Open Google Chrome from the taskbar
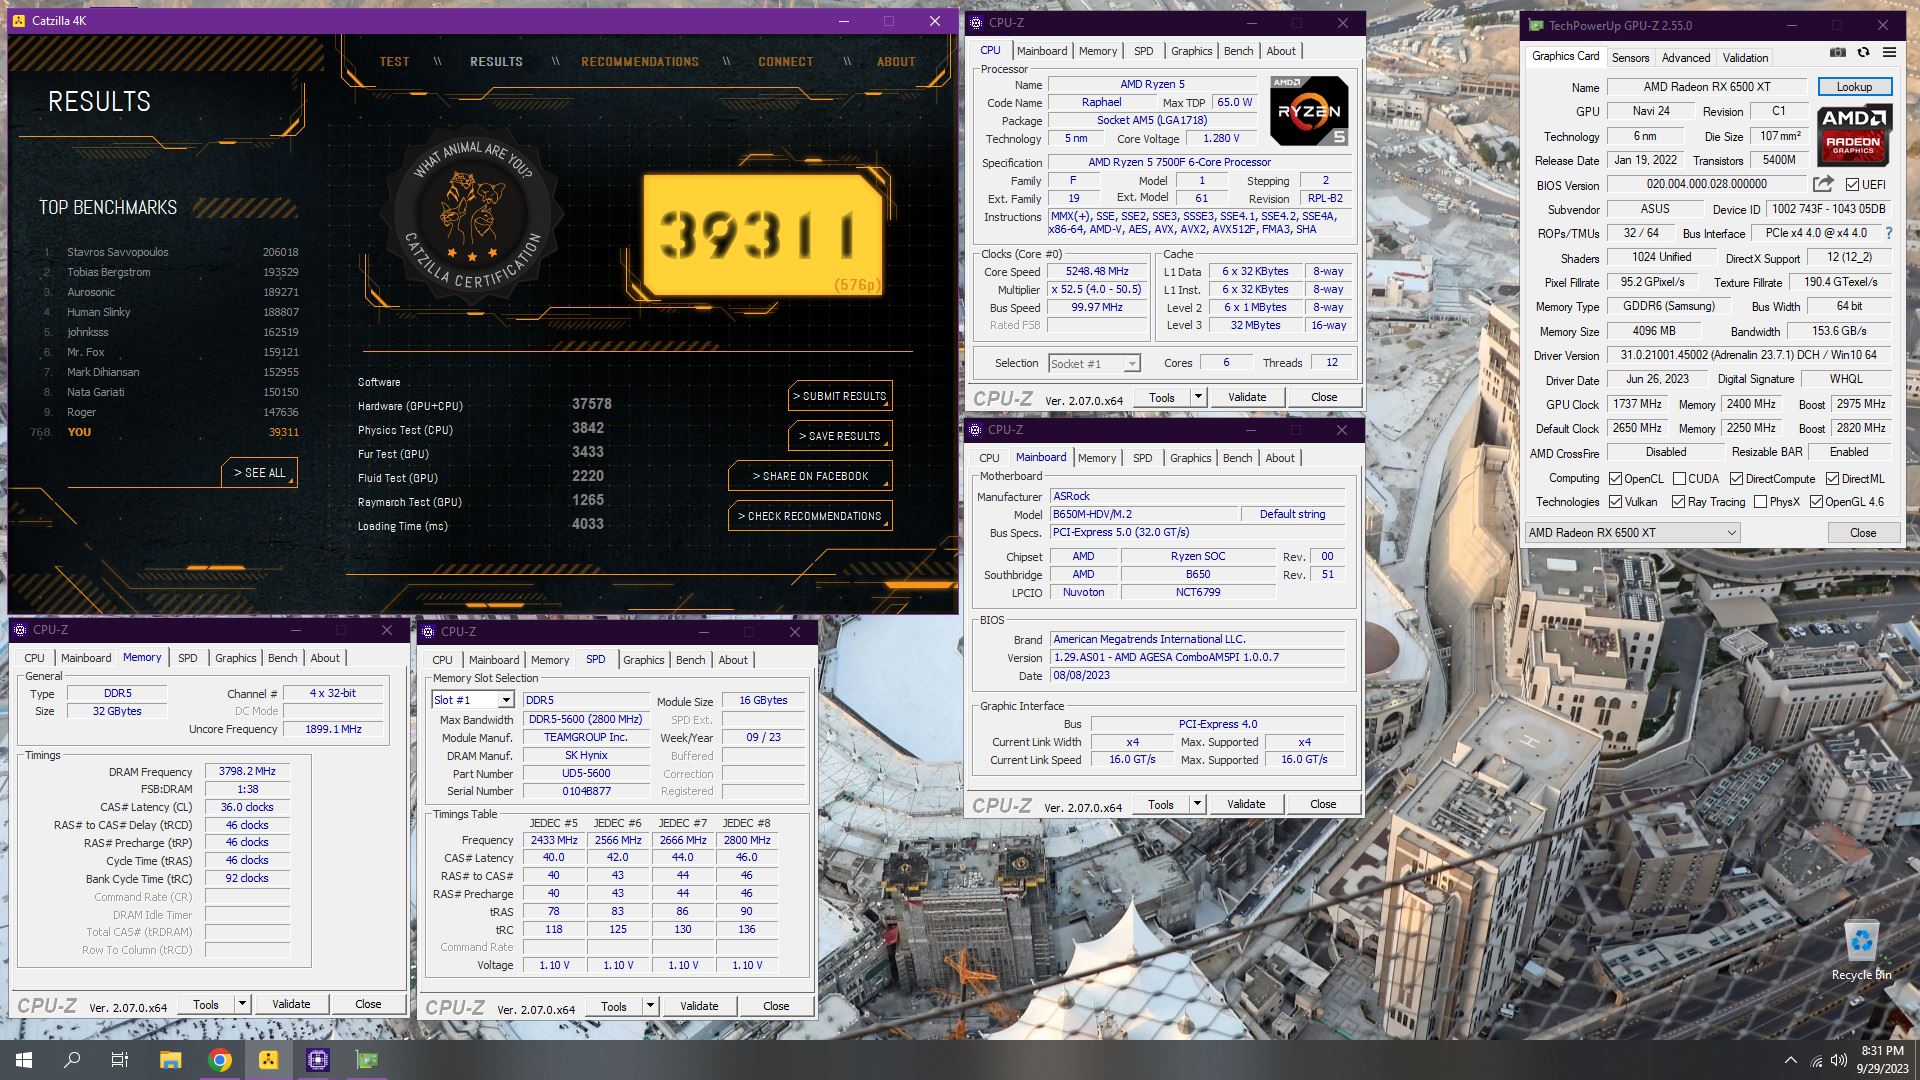This screenshot has height=1080, width=1920. pyautogui.click(x=220, y=1060)
